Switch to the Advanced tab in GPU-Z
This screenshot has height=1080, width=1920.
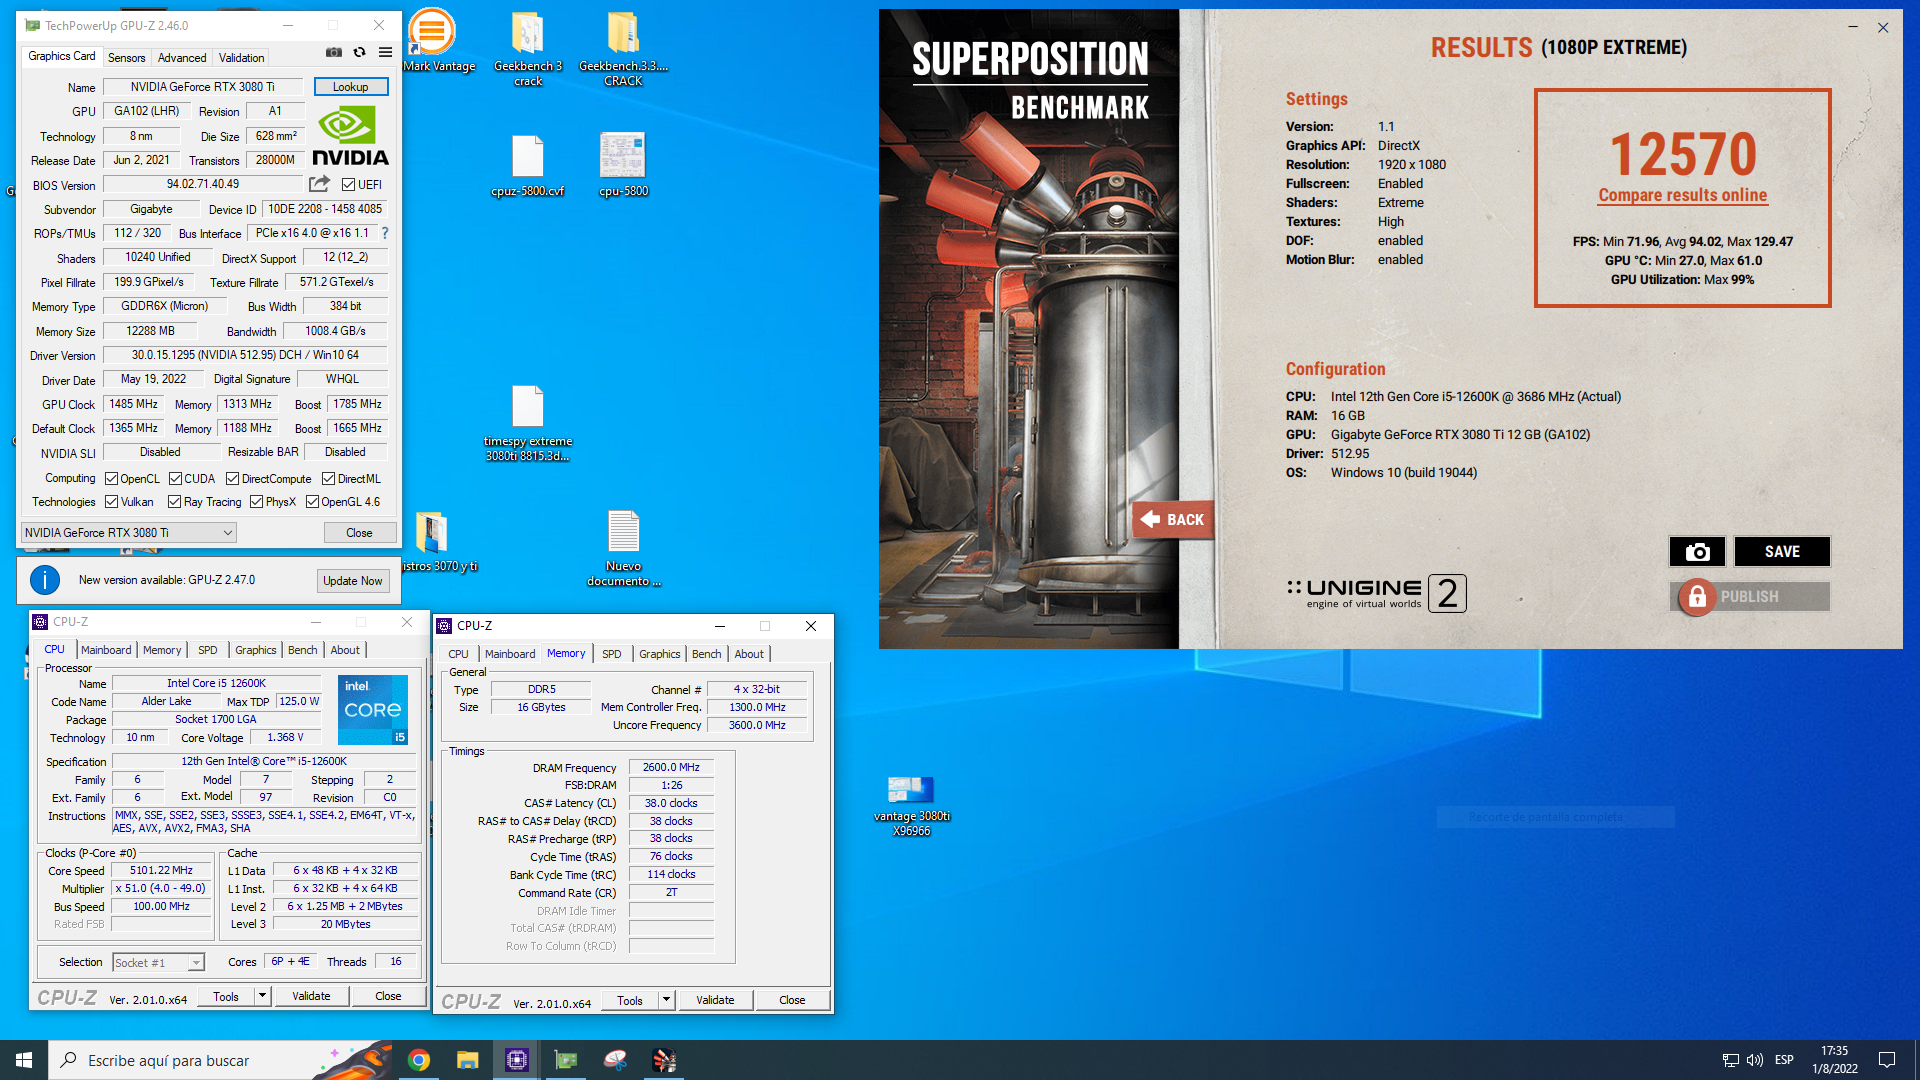(182, 58)
